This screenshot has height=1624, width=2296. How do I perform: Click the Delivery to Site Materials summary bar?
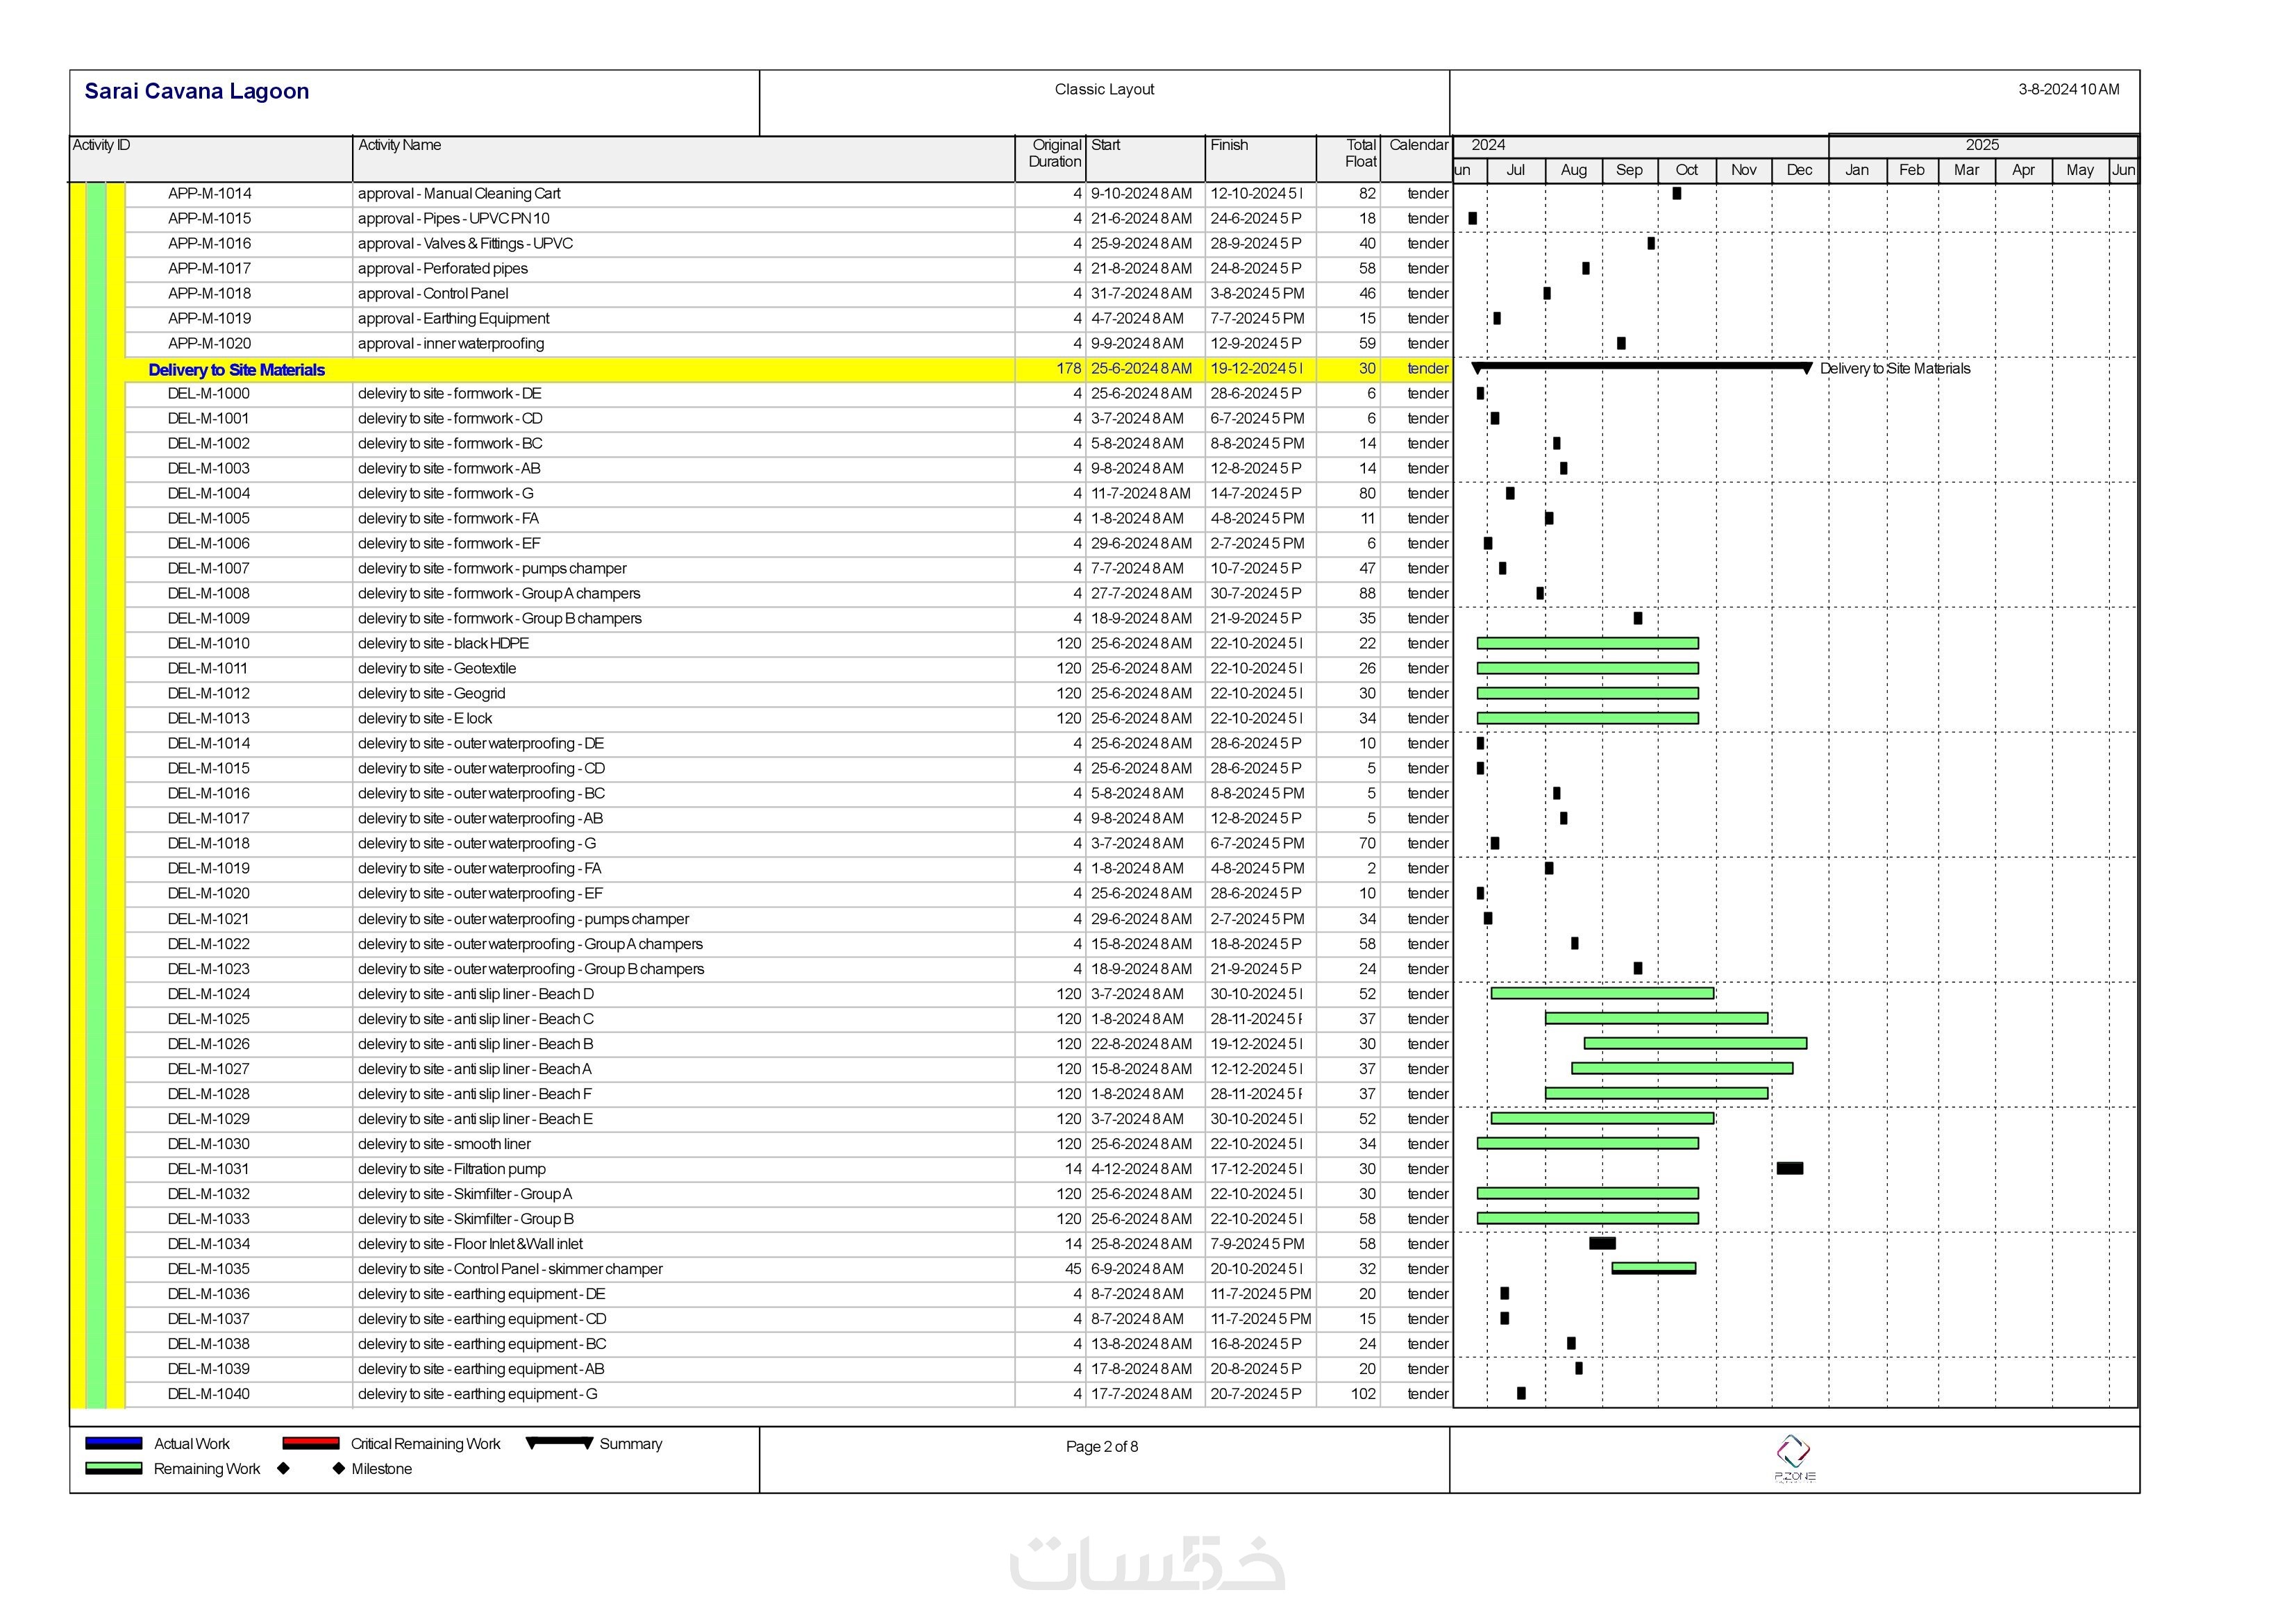click(1641, 367)
